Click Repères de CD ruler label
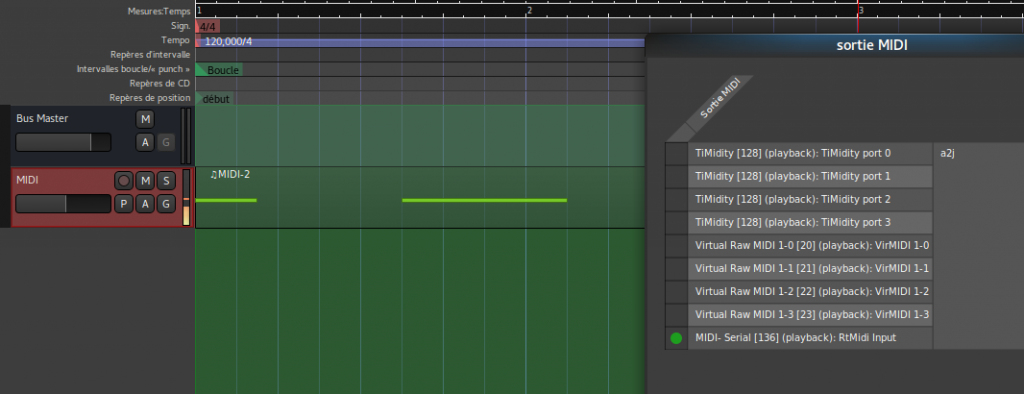The height and width of the screenshot is (394, 1024). [160, 84]
